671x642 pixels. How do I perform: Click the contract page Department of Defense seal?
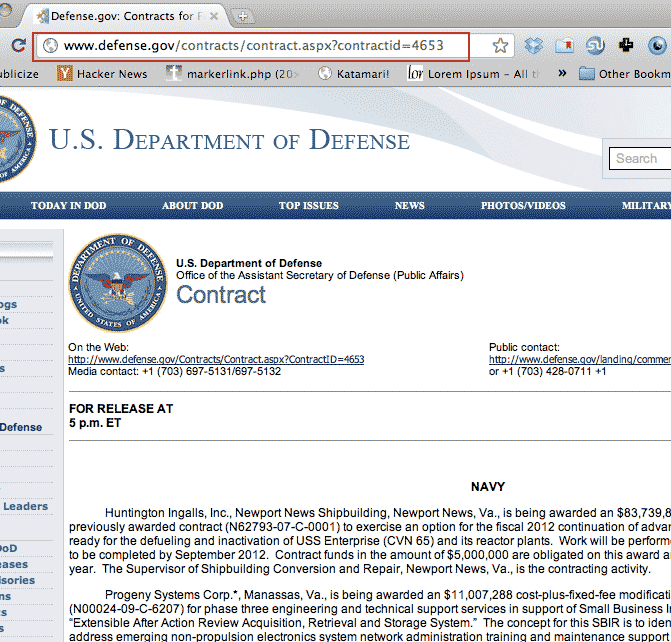point(118,283)
